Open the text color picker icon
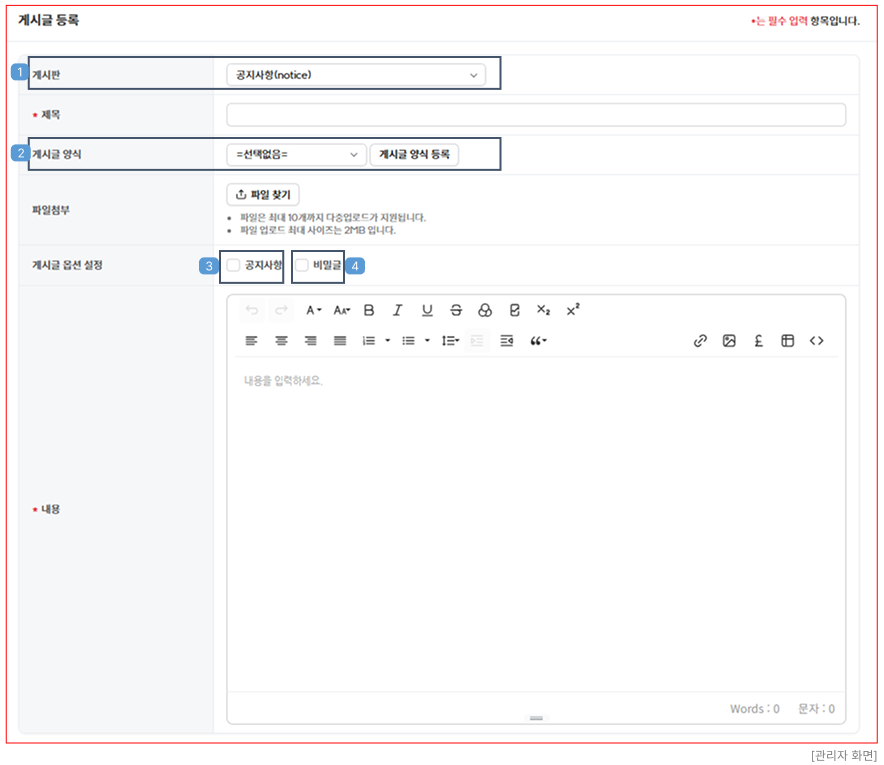Viewport: 884px width, 765px height. tap(485, 310)
